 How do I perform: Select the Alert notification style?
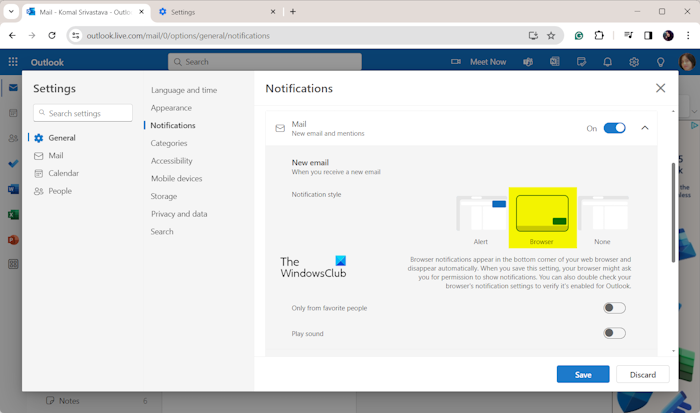481,220
